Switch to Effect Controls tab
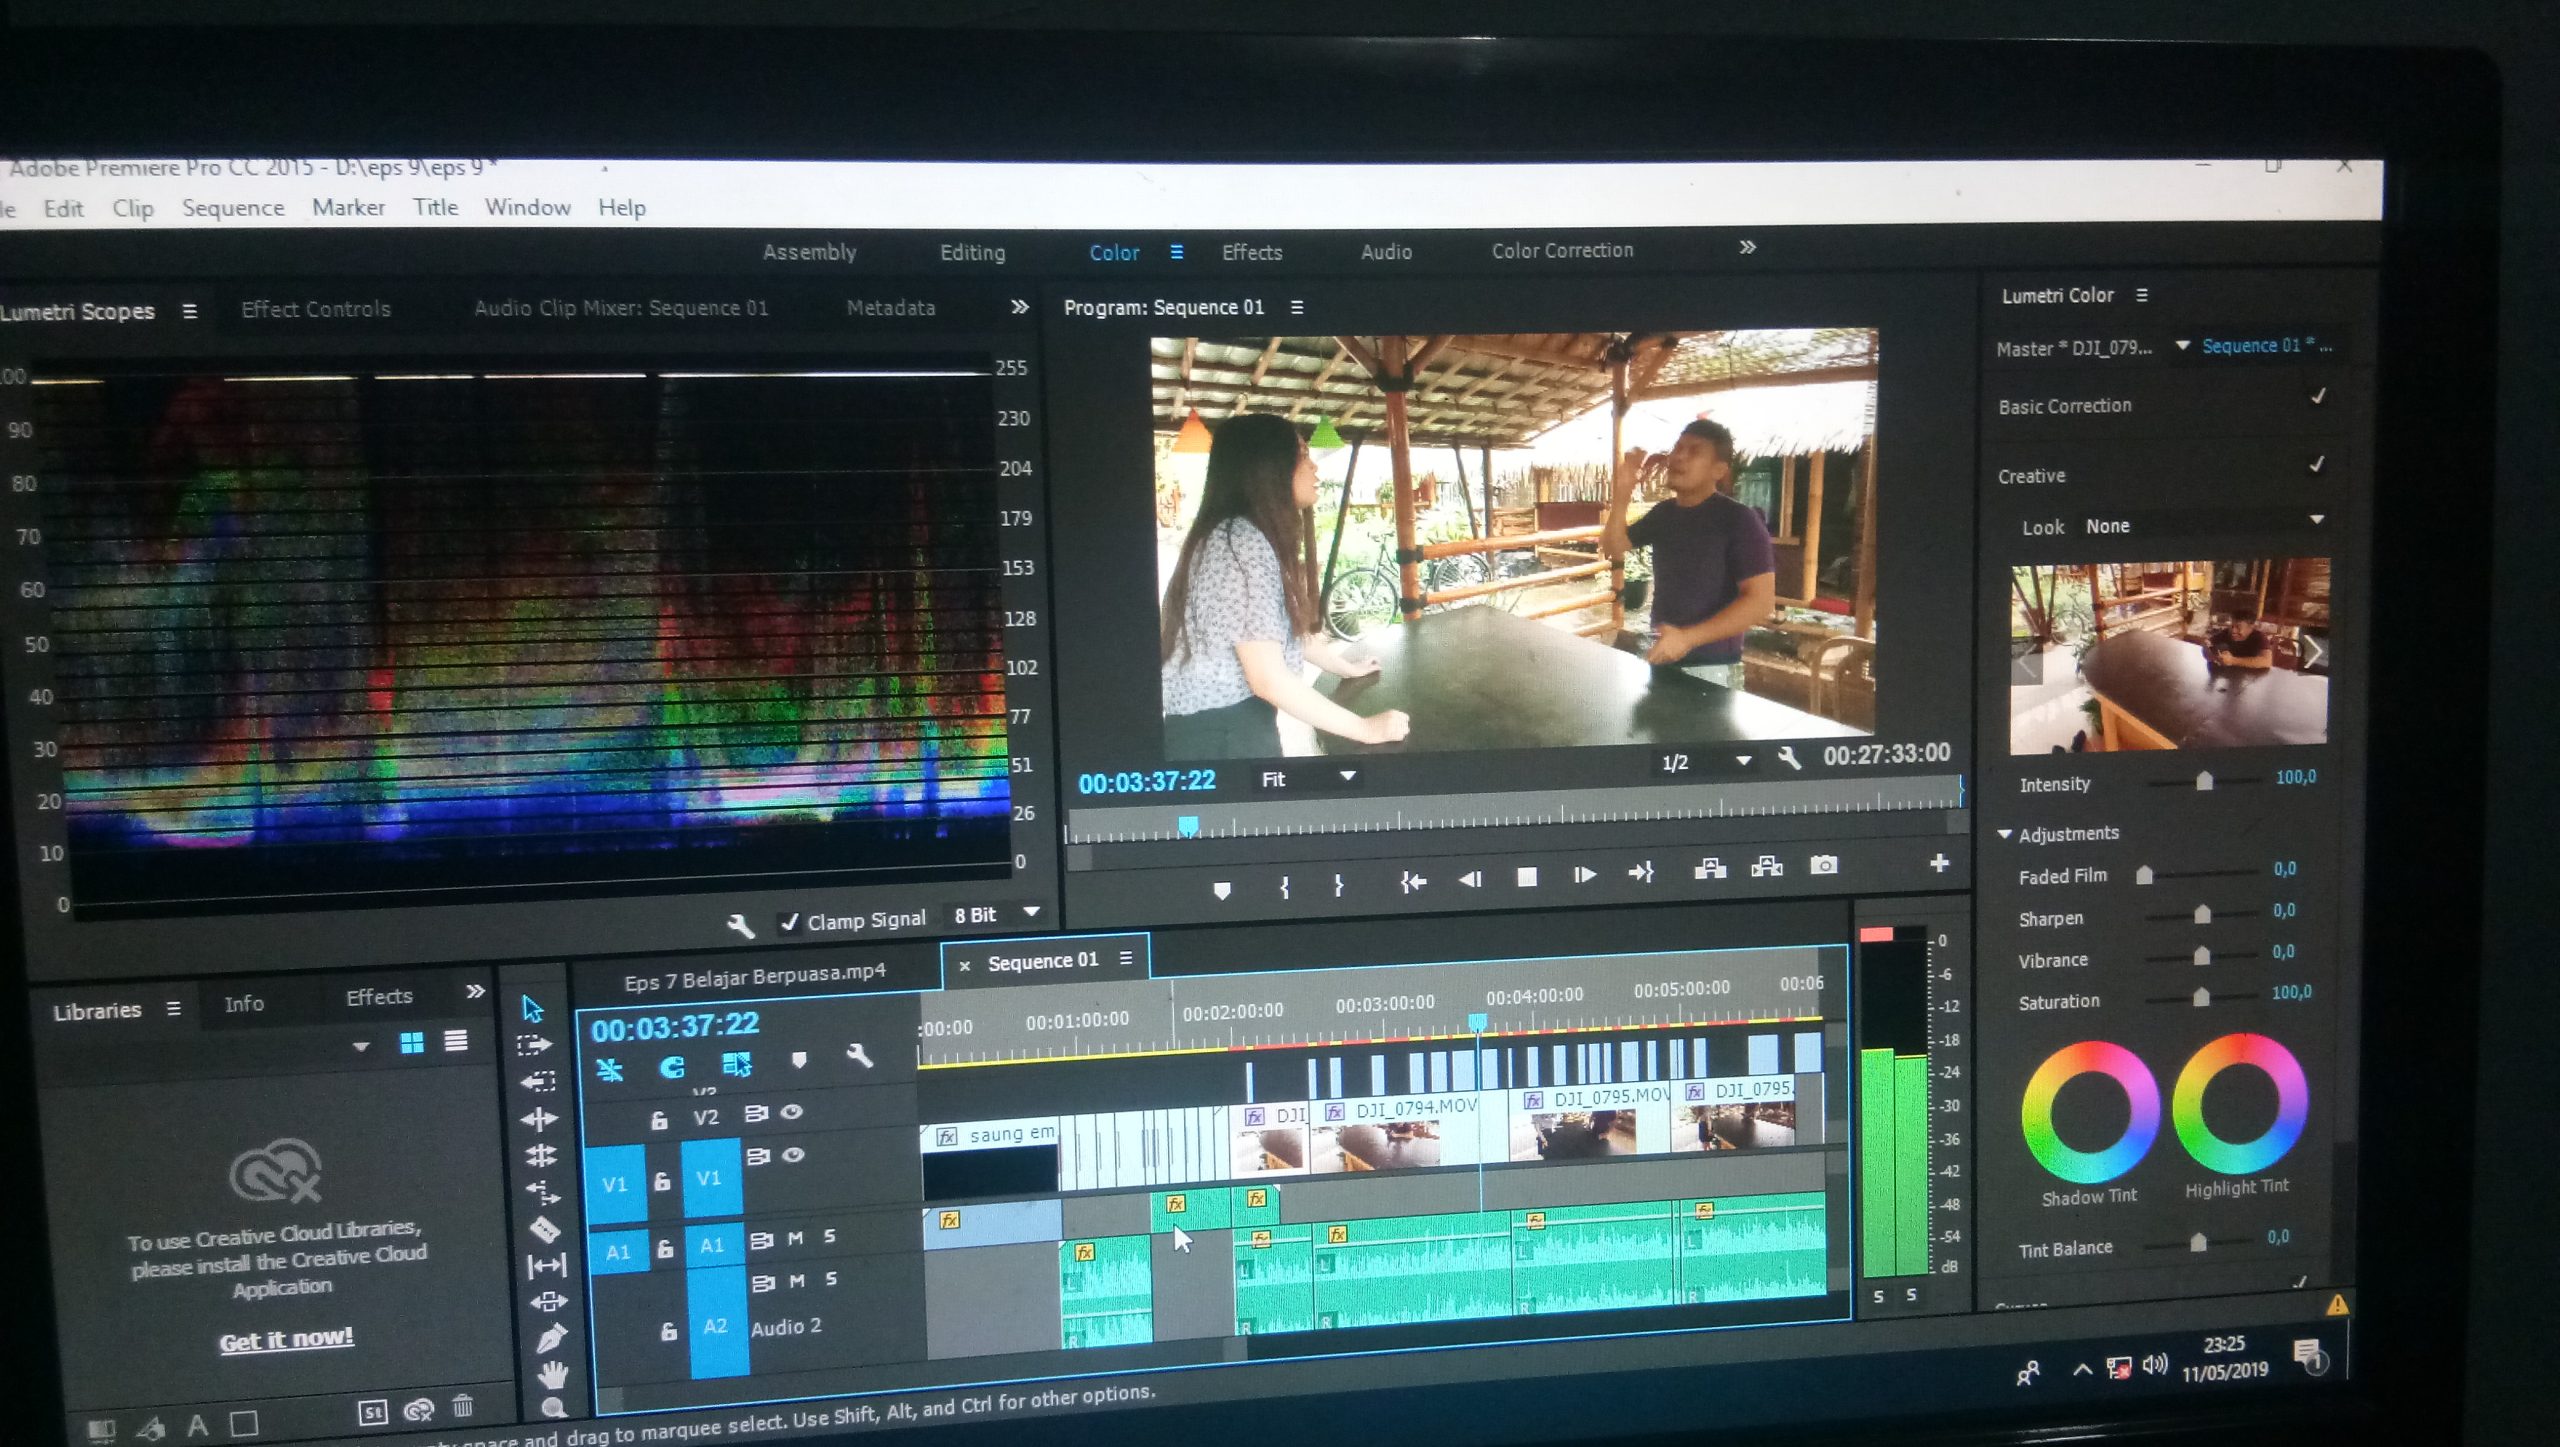This screenshot has width=2560, height=1447. 316,309
